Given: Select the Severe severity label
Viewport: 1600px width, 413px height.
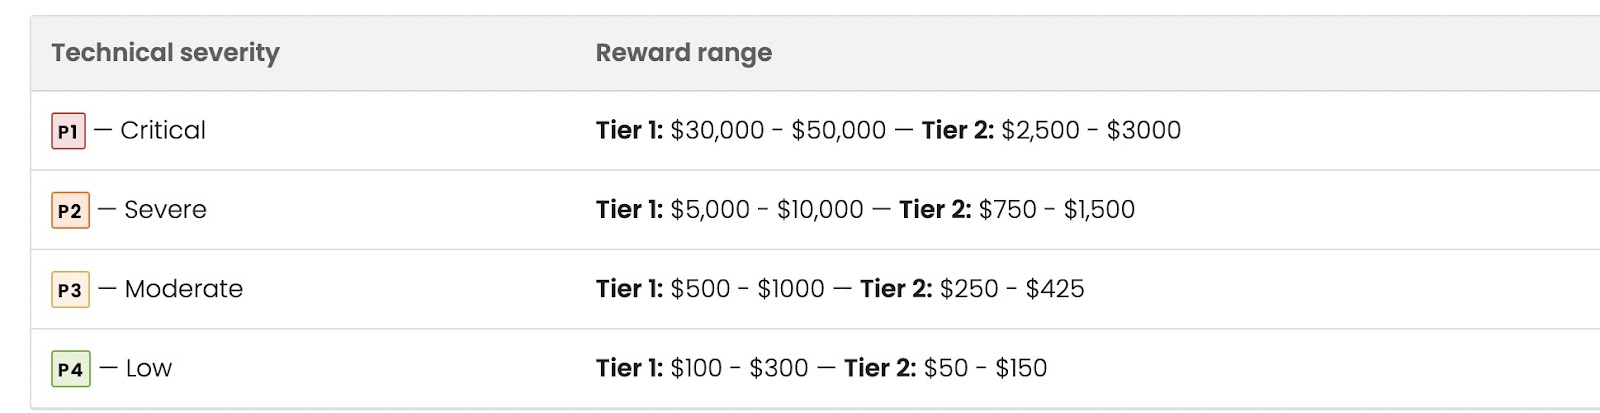Looking at the screenshot, I should 165,210.
